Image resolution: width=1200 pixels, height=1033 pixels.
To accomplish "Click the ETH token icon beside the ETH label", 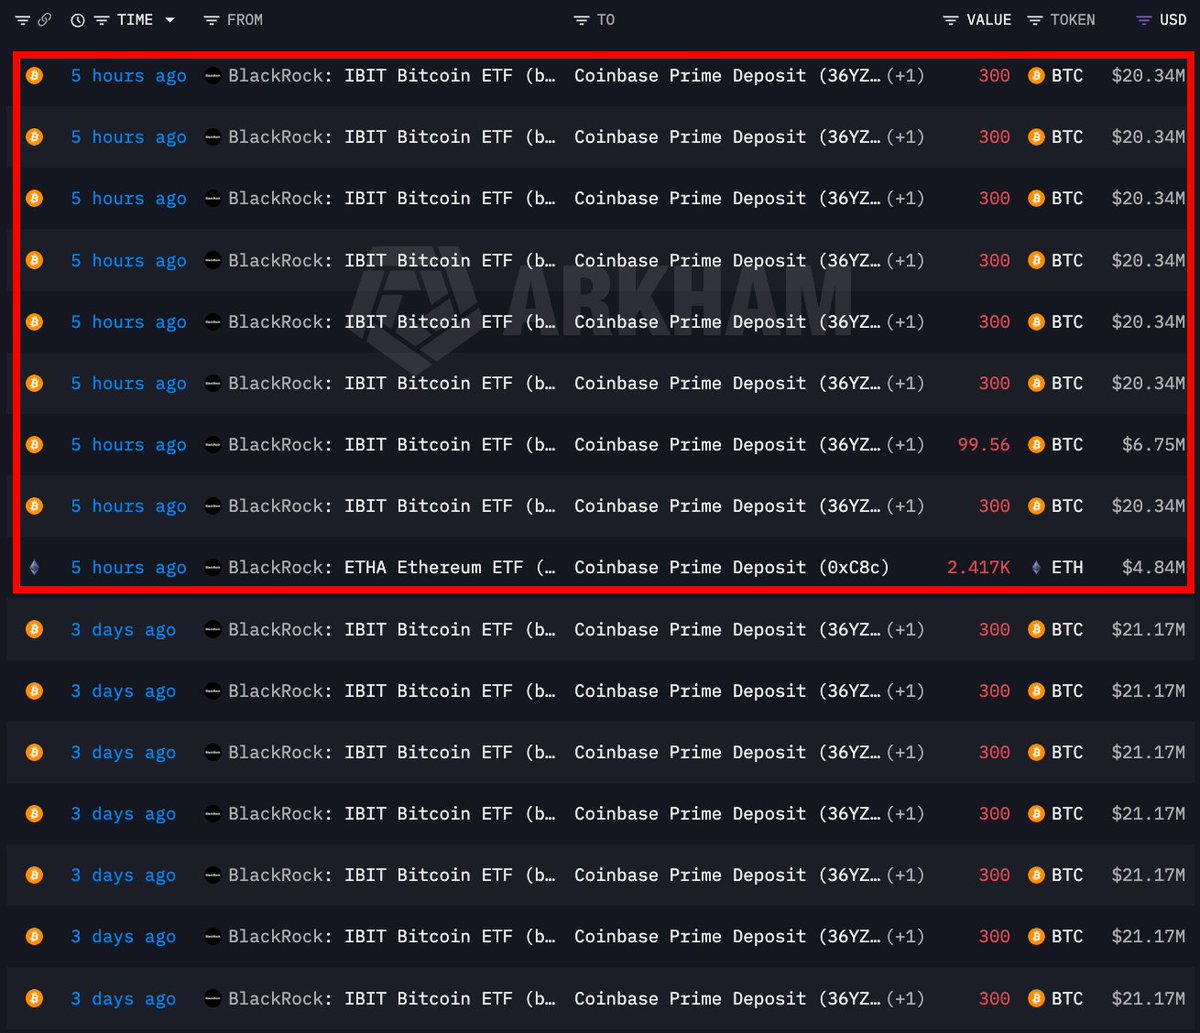I will click(1036, 567).
